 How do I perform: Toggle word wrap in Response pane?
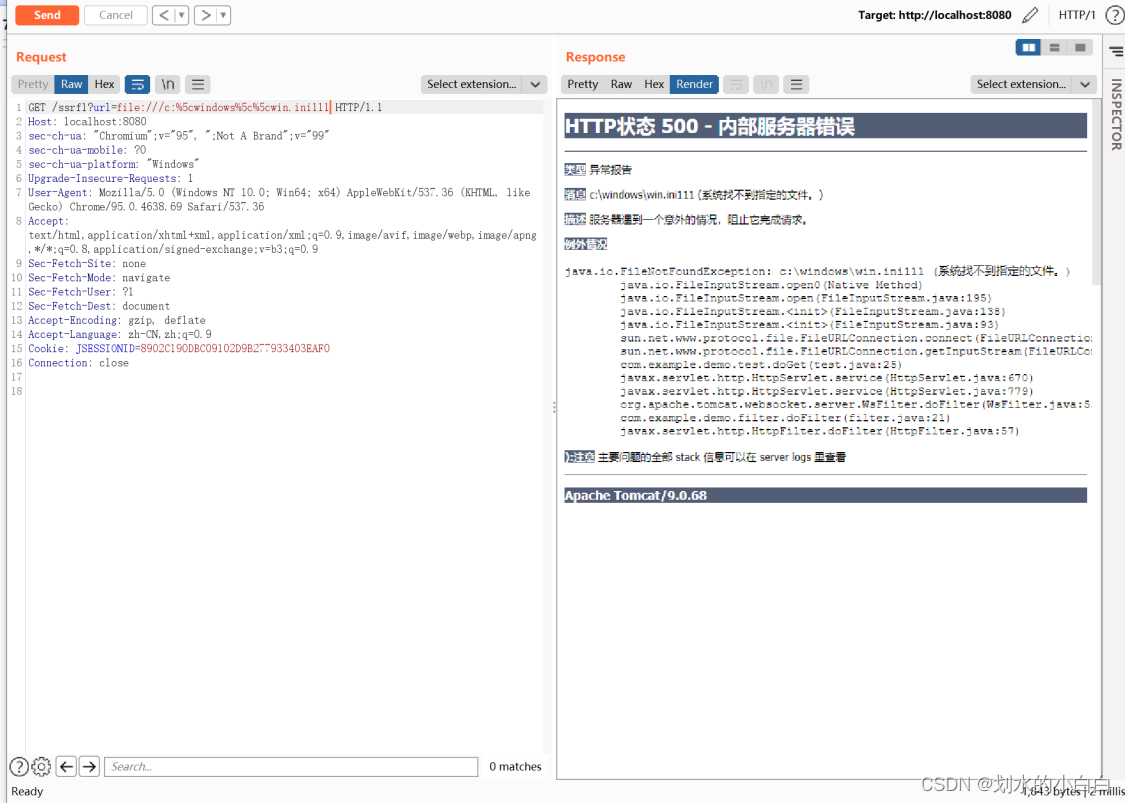[x=736, y=84]
